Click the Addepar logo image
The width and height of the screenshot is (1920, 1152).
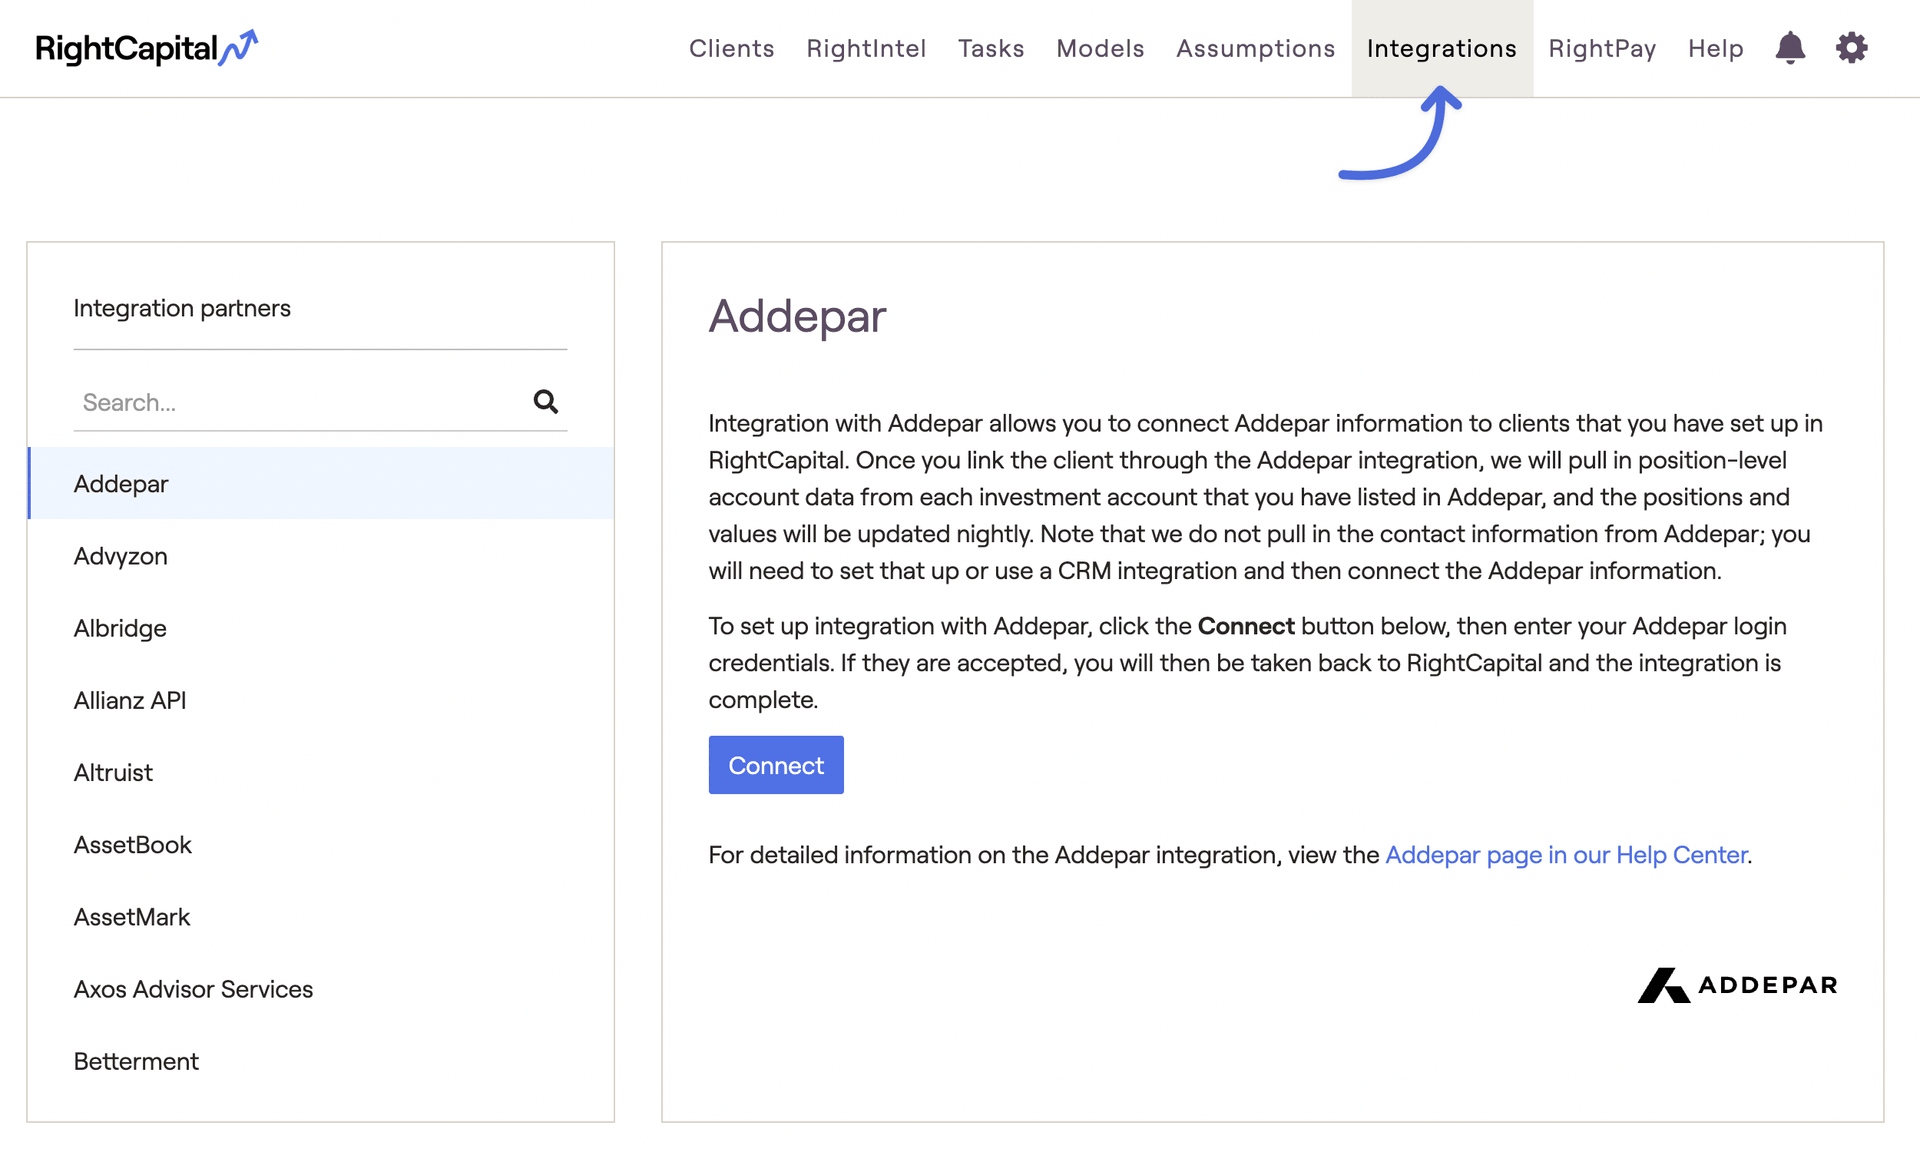click(x=1737, y=985)
